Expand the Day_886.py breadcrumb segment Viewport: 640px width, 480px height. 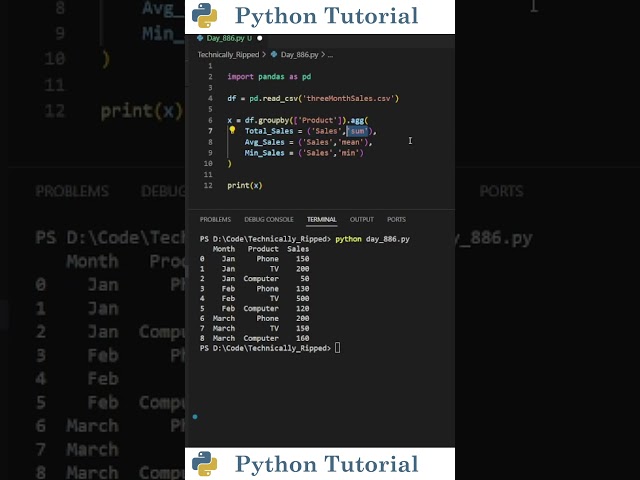tap(299, 55)
